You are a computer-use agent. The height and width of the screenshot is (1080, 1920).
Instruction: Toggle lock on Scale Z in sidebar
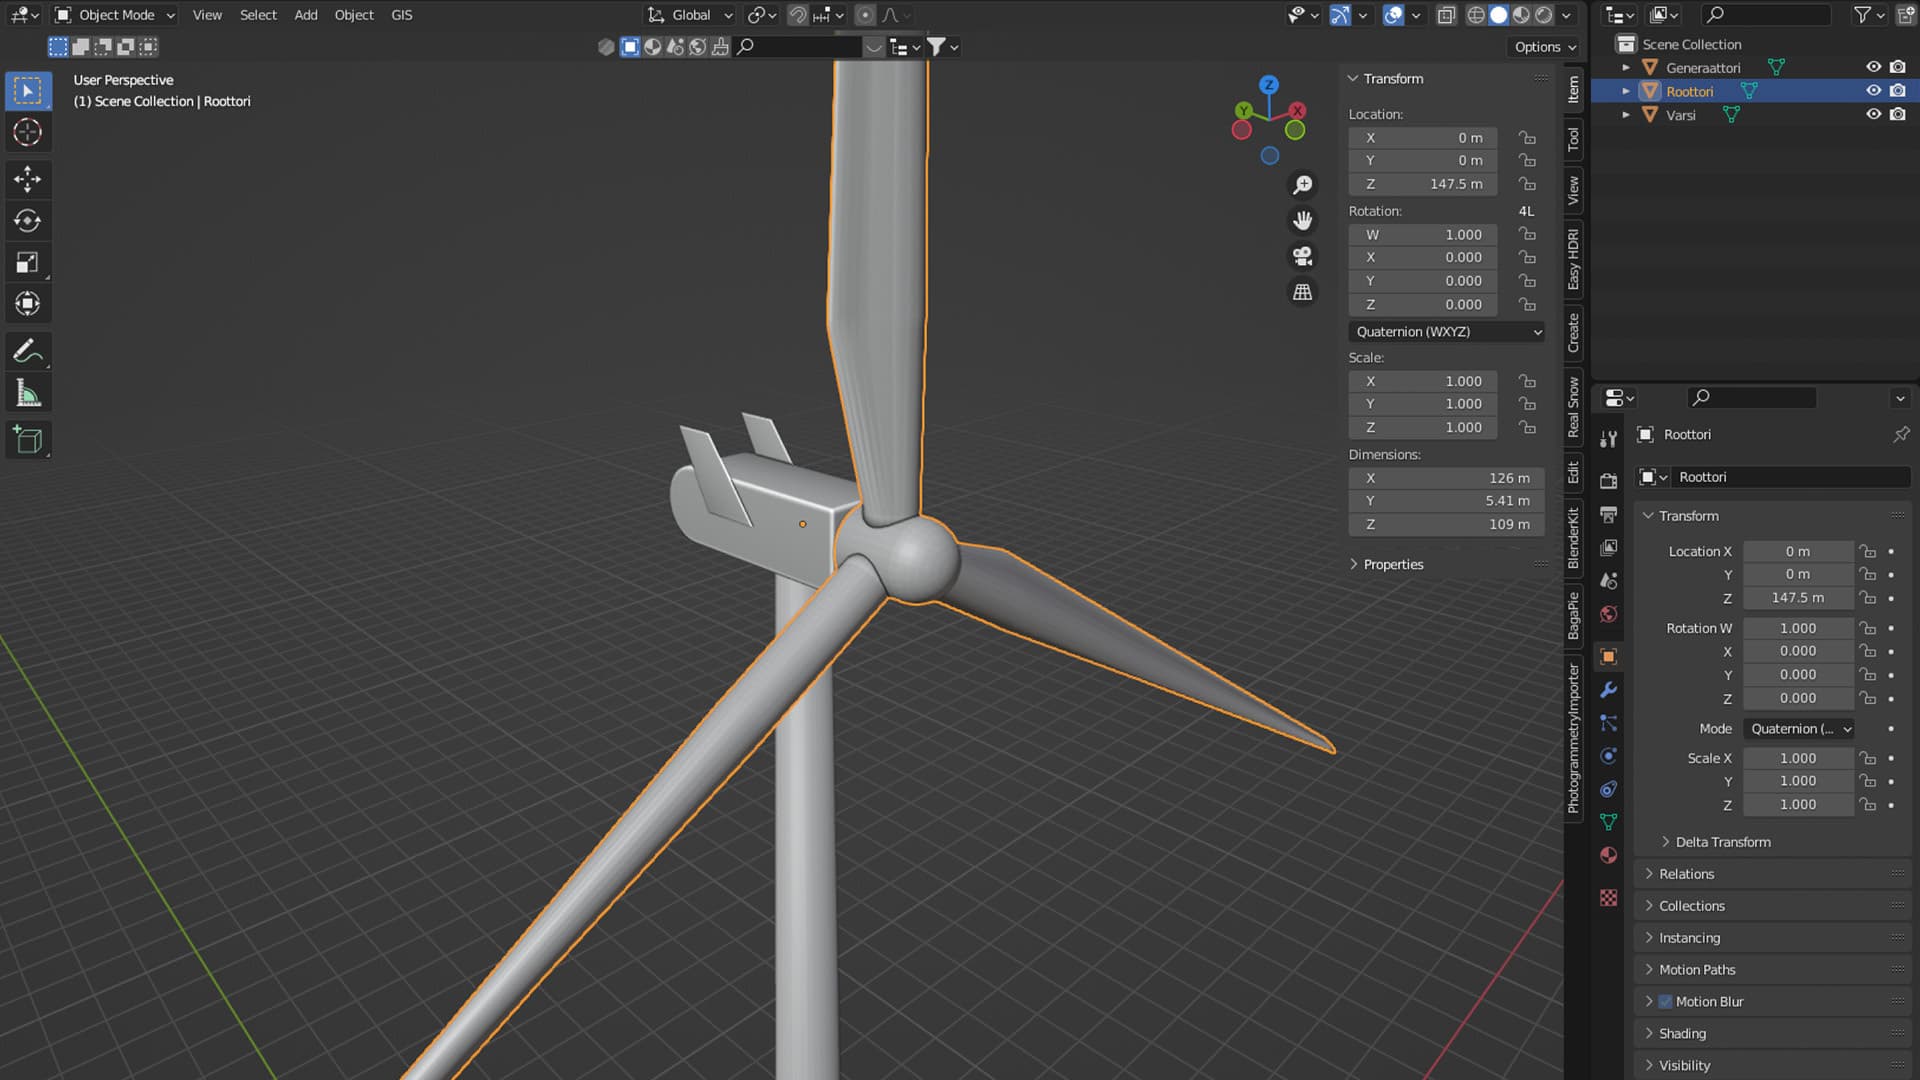1527,427
